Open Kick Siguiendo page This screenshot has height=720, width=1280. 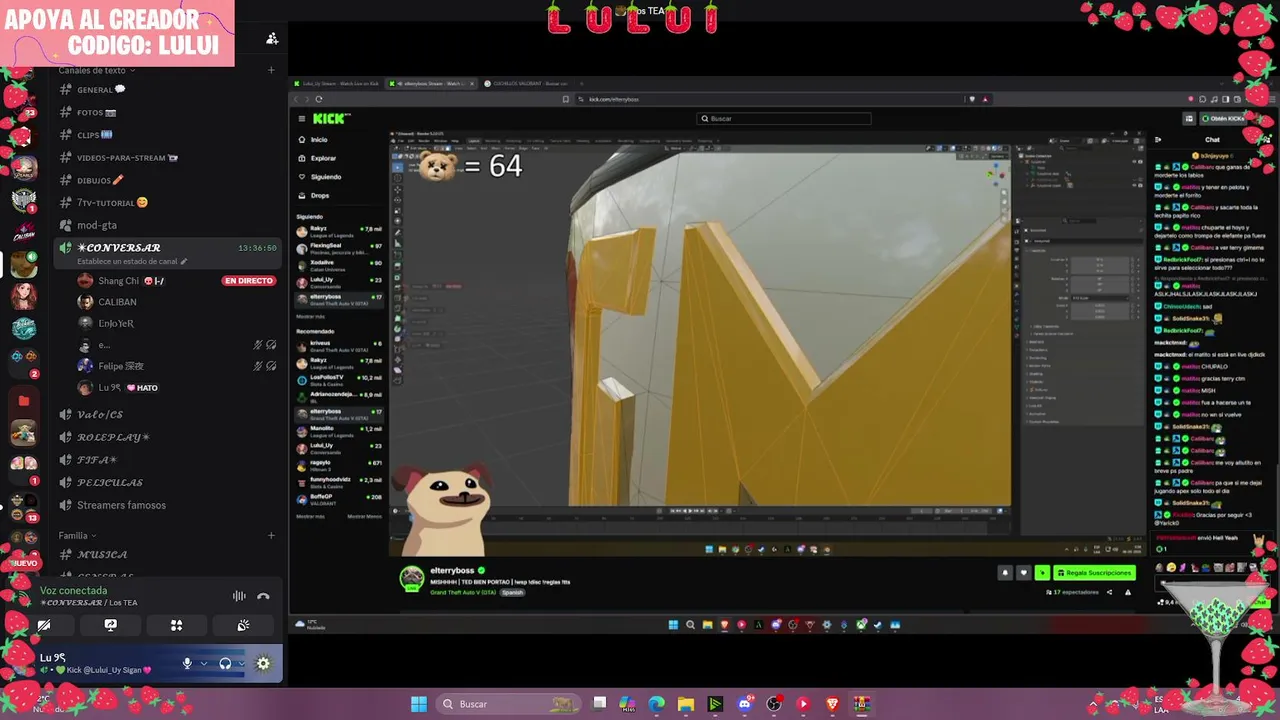(324, 177)
